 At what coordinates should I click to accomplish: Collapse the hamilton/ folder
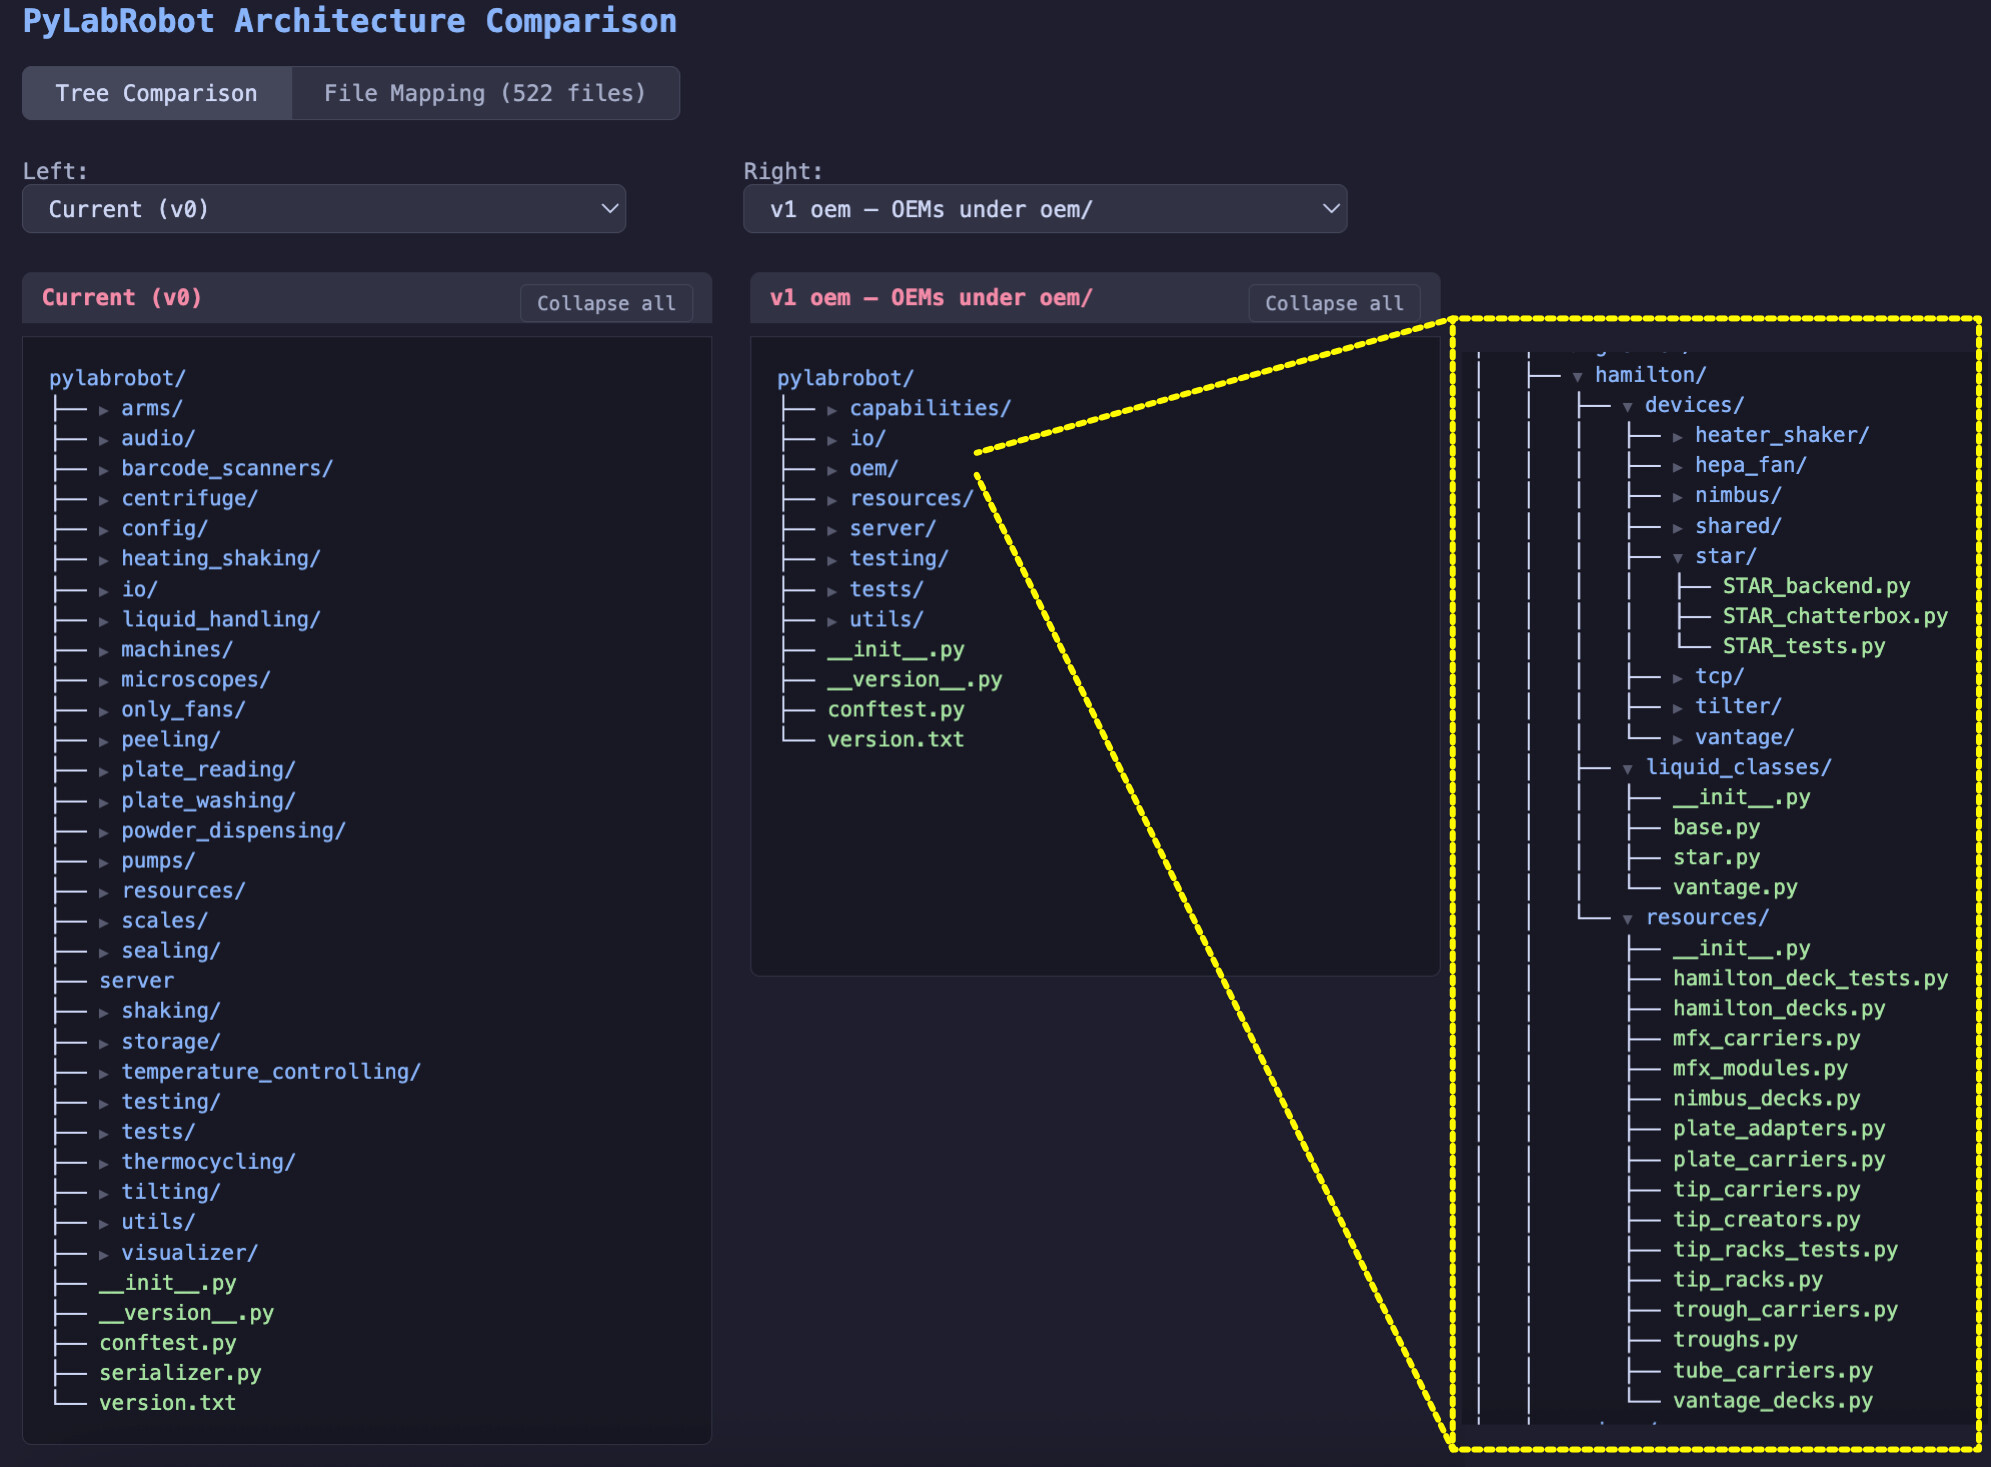click(1578, 377)
